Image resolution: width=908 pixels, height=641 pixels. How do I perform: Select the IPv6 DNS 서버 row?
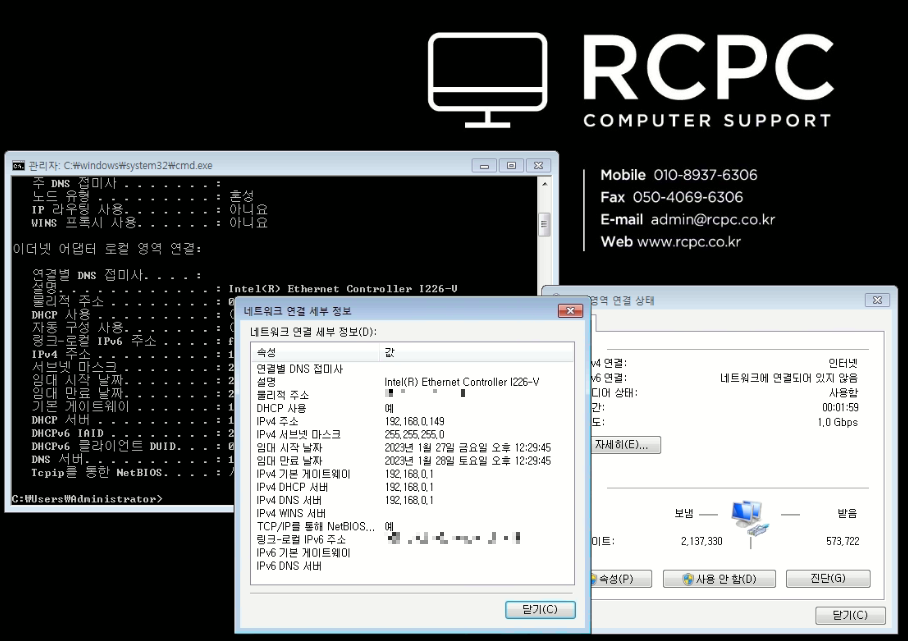[x=412, y=566]
